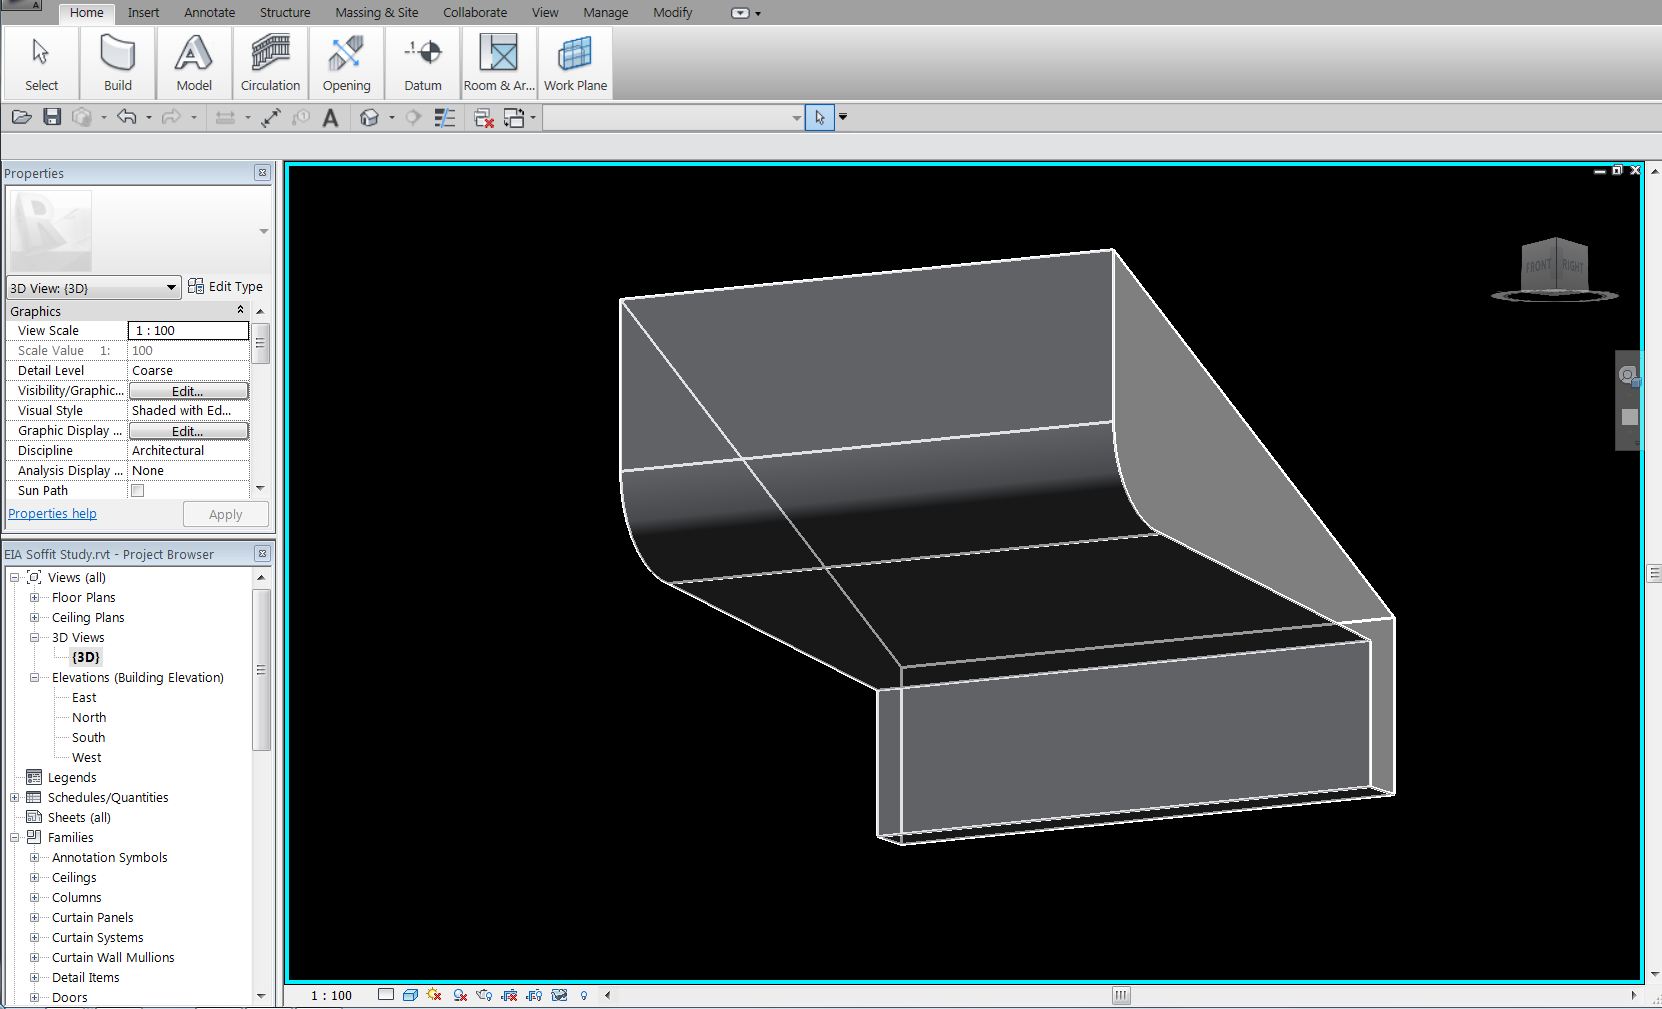
Task: Click the Save icon in quick toolbar
Action: coord(52,118)
